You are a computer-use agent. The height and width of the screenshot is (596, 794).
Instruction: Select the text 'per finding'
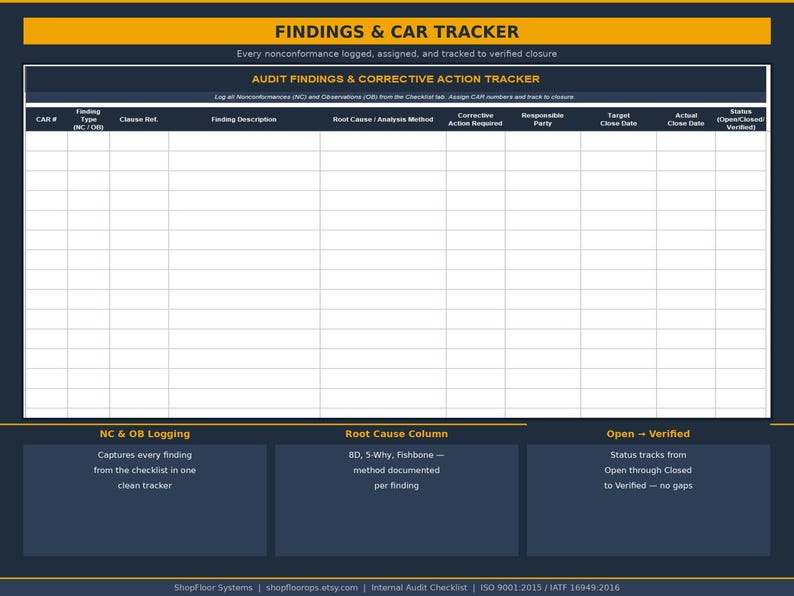(x=396, y=485)
